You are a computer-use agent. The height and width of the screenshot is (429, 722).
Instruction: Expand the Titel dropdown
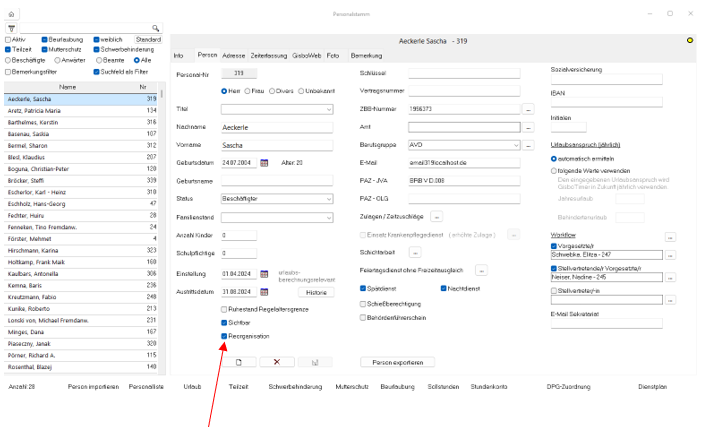click(x=329, y=108)
